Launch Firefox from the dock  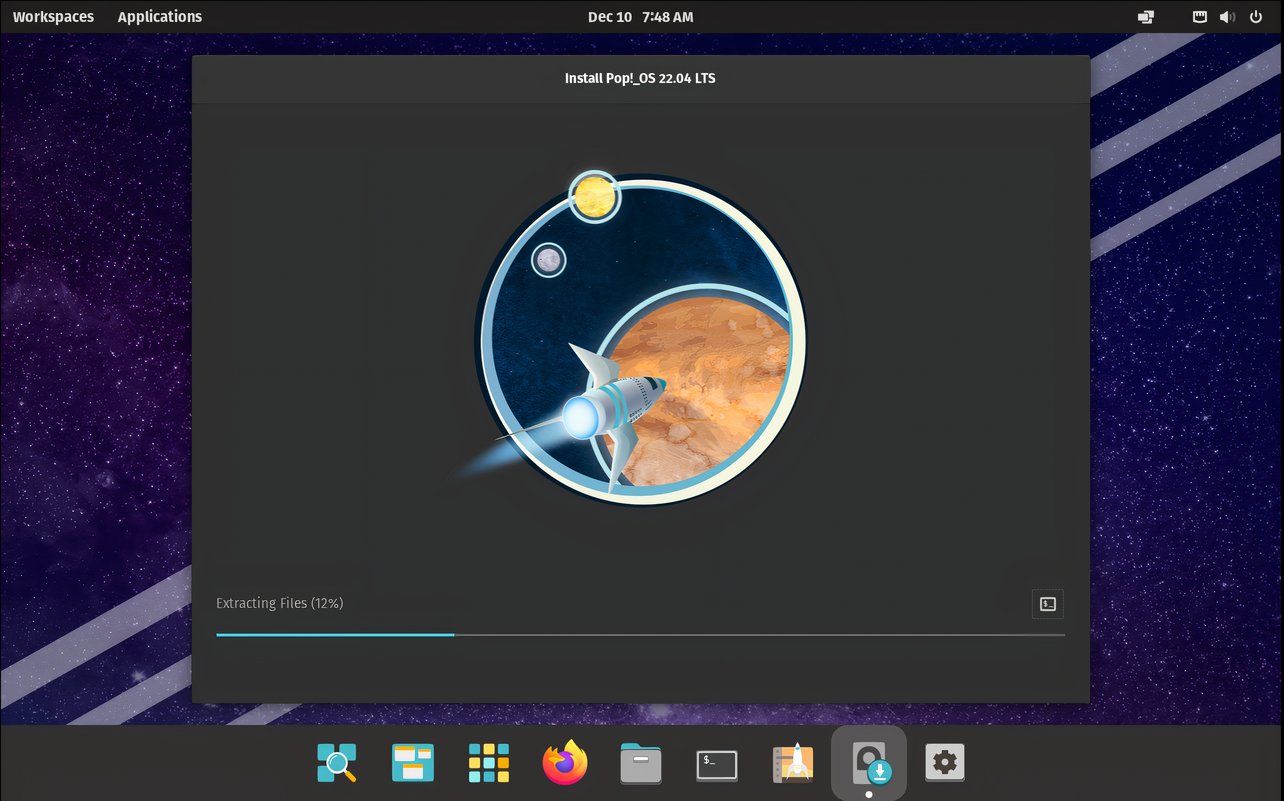[564, 761]
